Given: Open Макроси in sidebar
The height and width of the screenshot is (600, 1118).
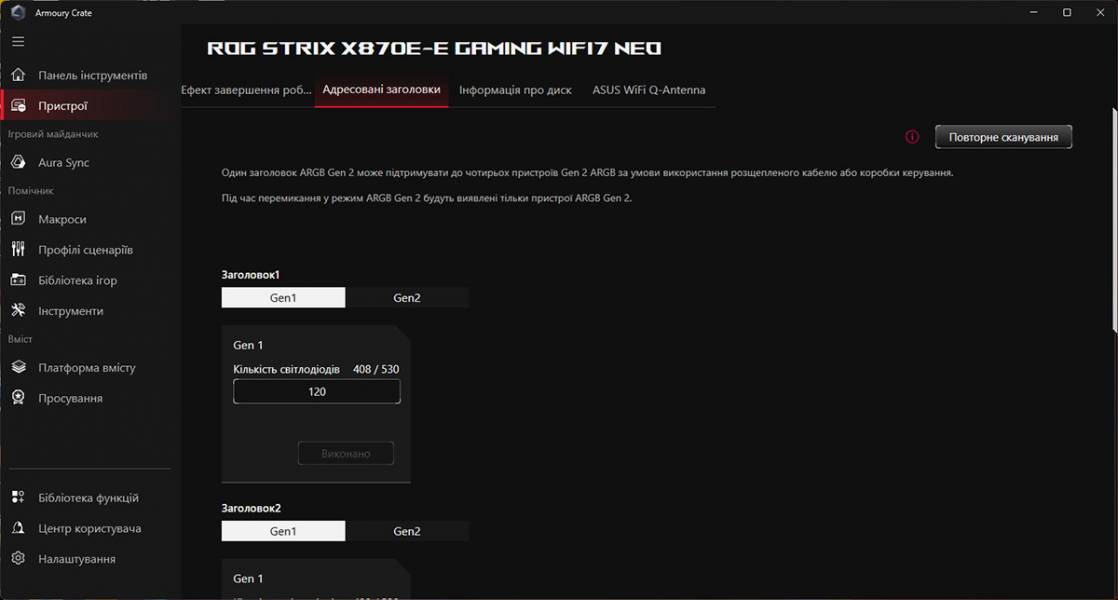Looking at the screenshot, I should pyautogui.click(x=62, y=219).
